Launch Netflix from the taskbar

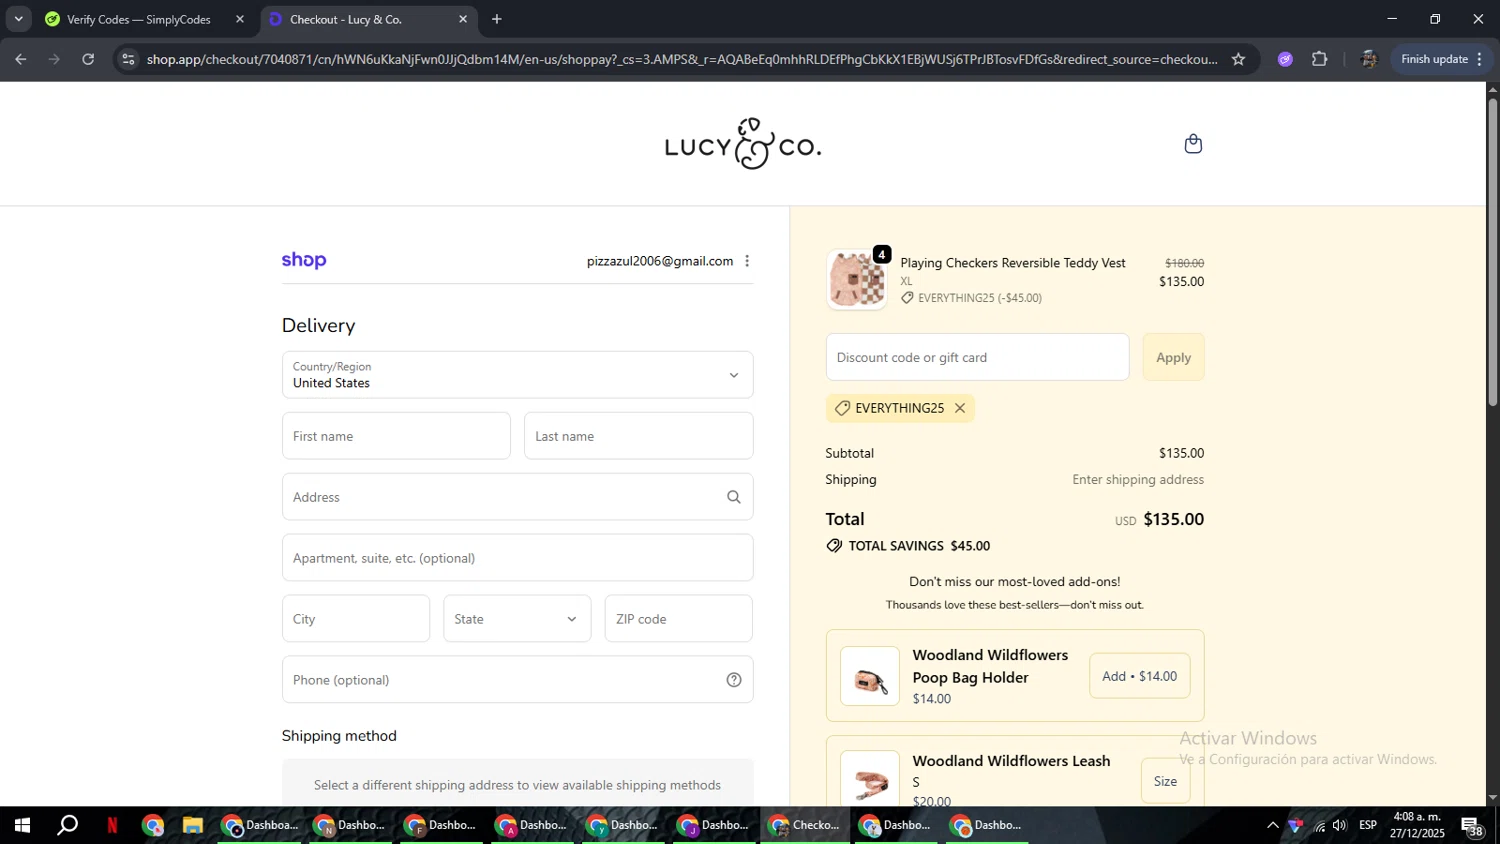click(x=112, y=825)
